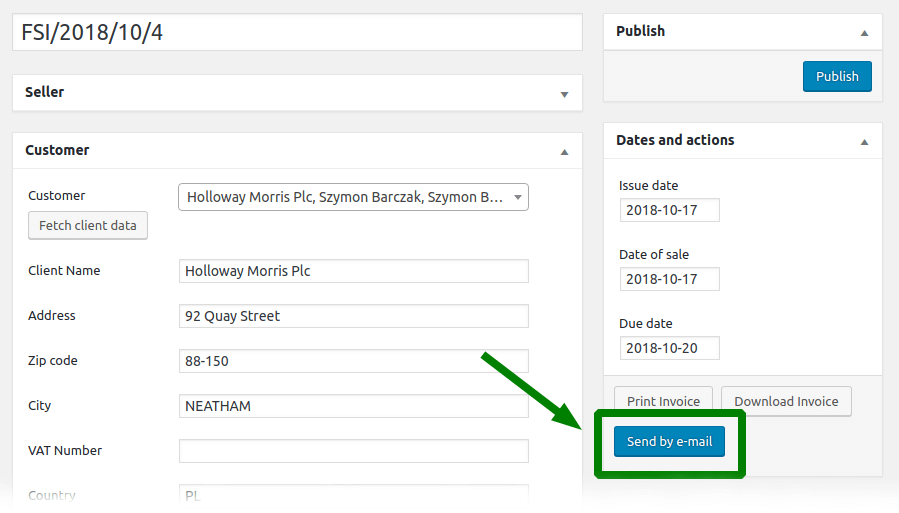Click the Issue date label
This screenshot has width=899, height=513.
point(648,186)
